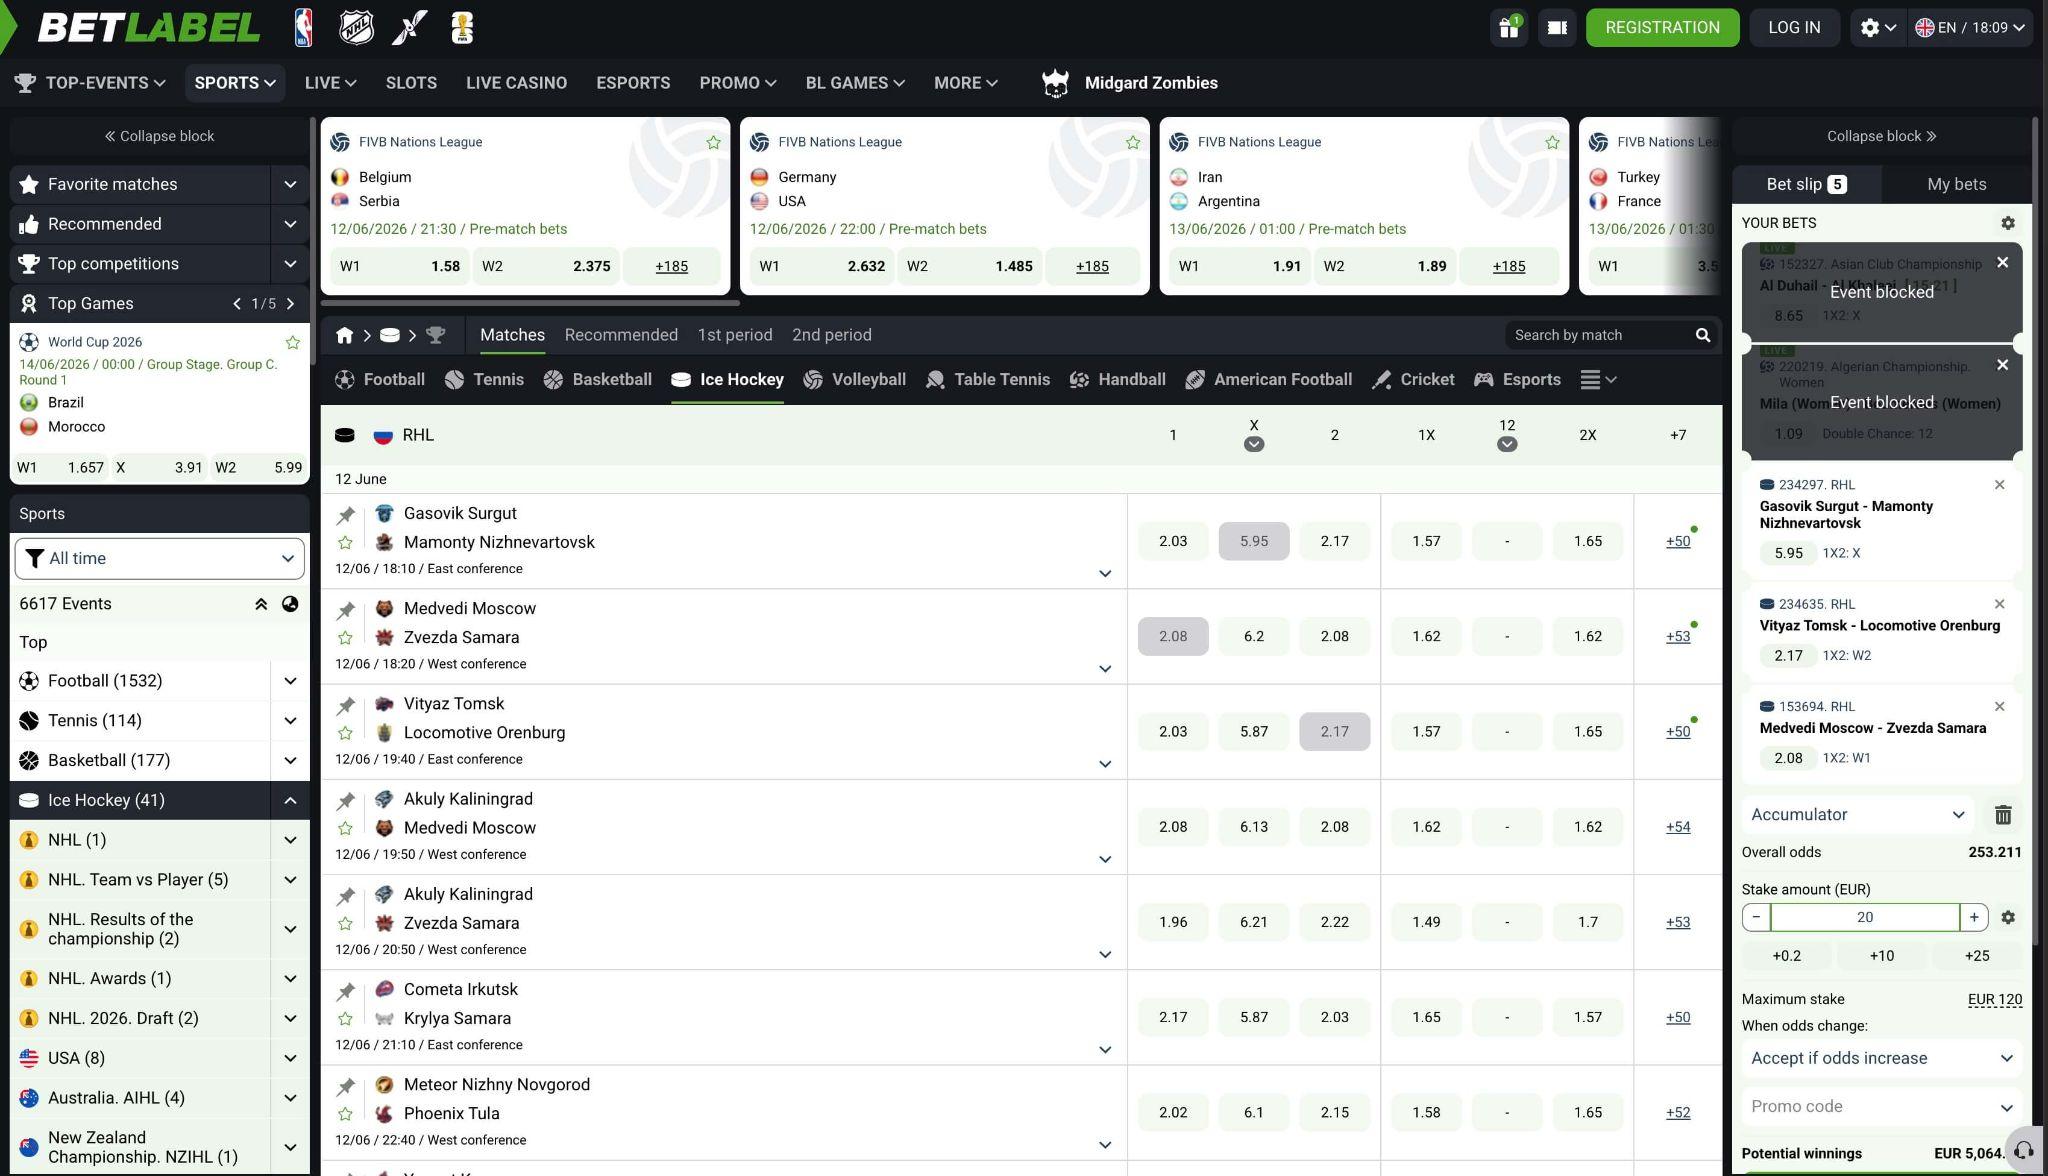Click the REGISTRATION button
This screenshot has height=1176, width=2048.
(1663, 28)
